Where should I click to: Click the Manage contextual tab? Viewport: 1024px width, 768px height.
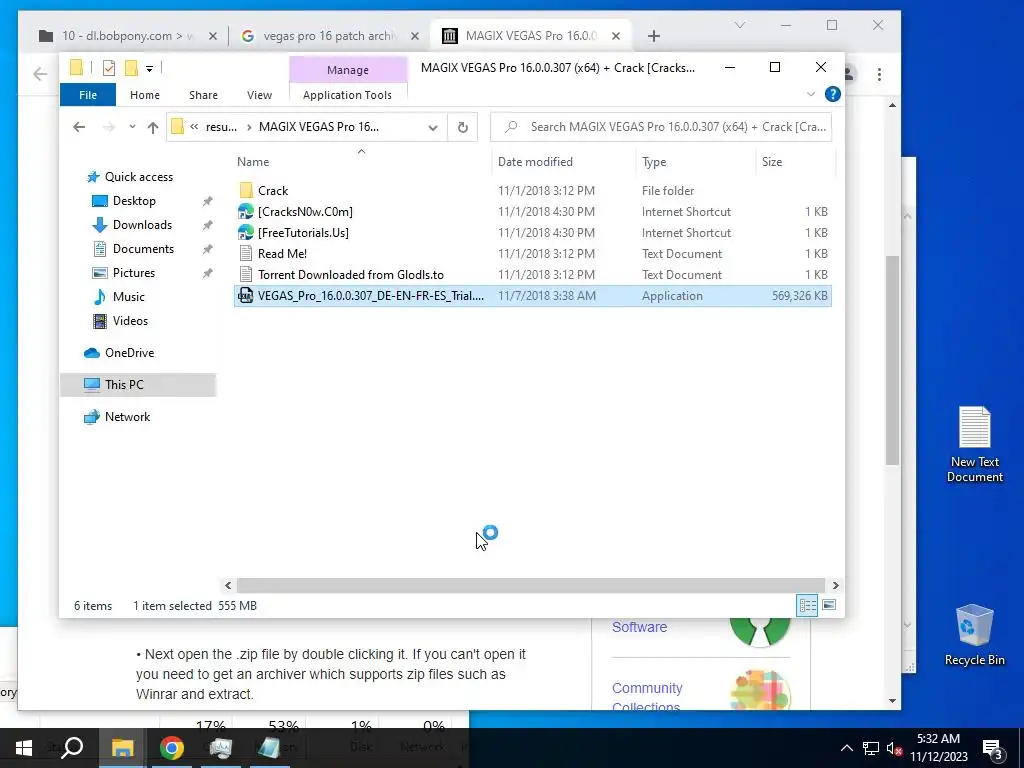348,70
